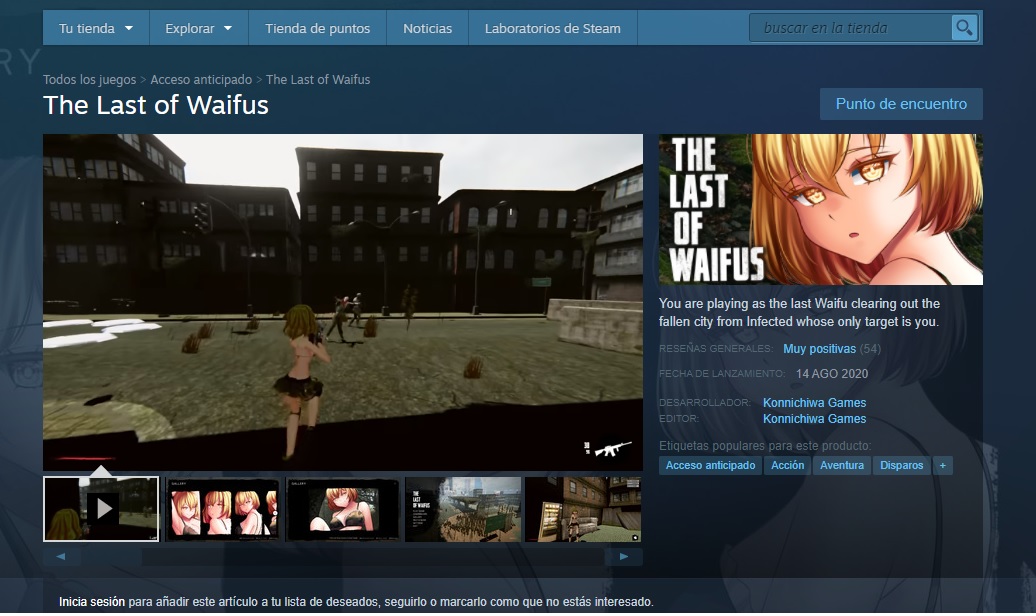Open editor Konnichiwa Games link
The height and width of the screenshot is (616, 1036).
[815, 418]
